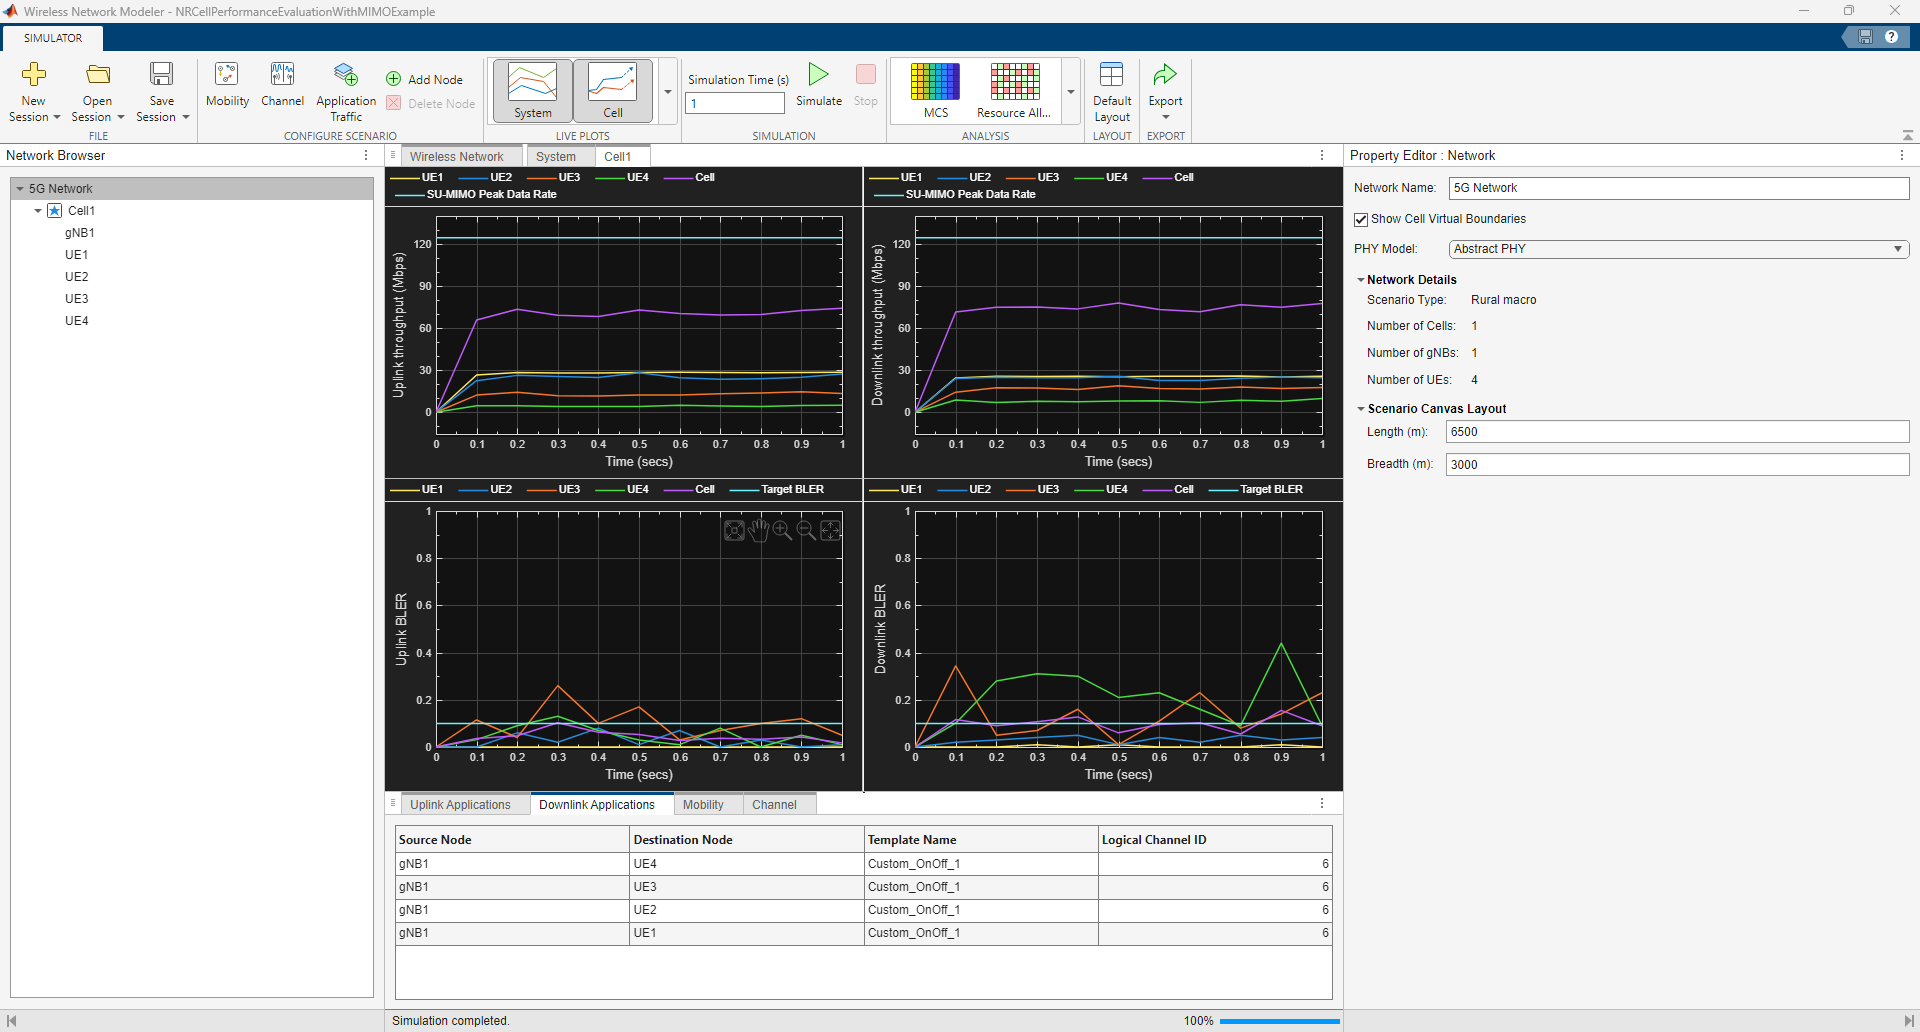Toggle the System live plot
Screen dimensions: 1920x1032
(x=531, y=88)
